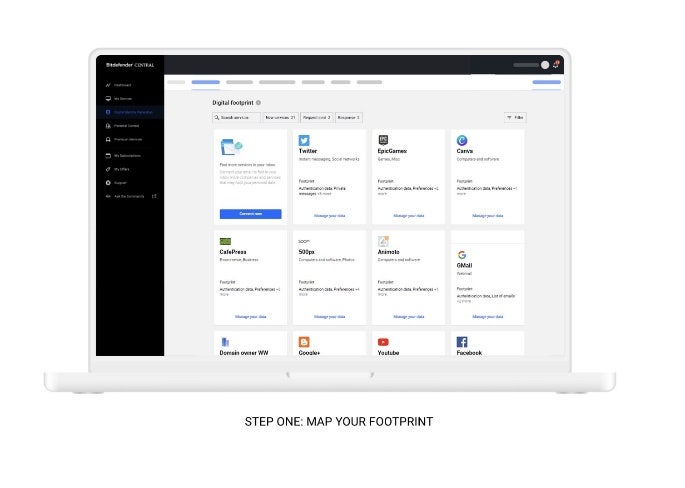Click the Canva logo icon
This screenshot has height=488, width=685.
[x=462, y=141]
